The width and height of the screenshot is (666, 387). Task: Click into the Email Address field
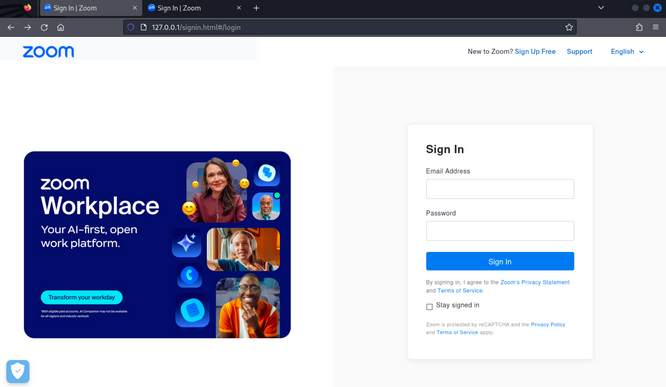[x=500, y=189]
